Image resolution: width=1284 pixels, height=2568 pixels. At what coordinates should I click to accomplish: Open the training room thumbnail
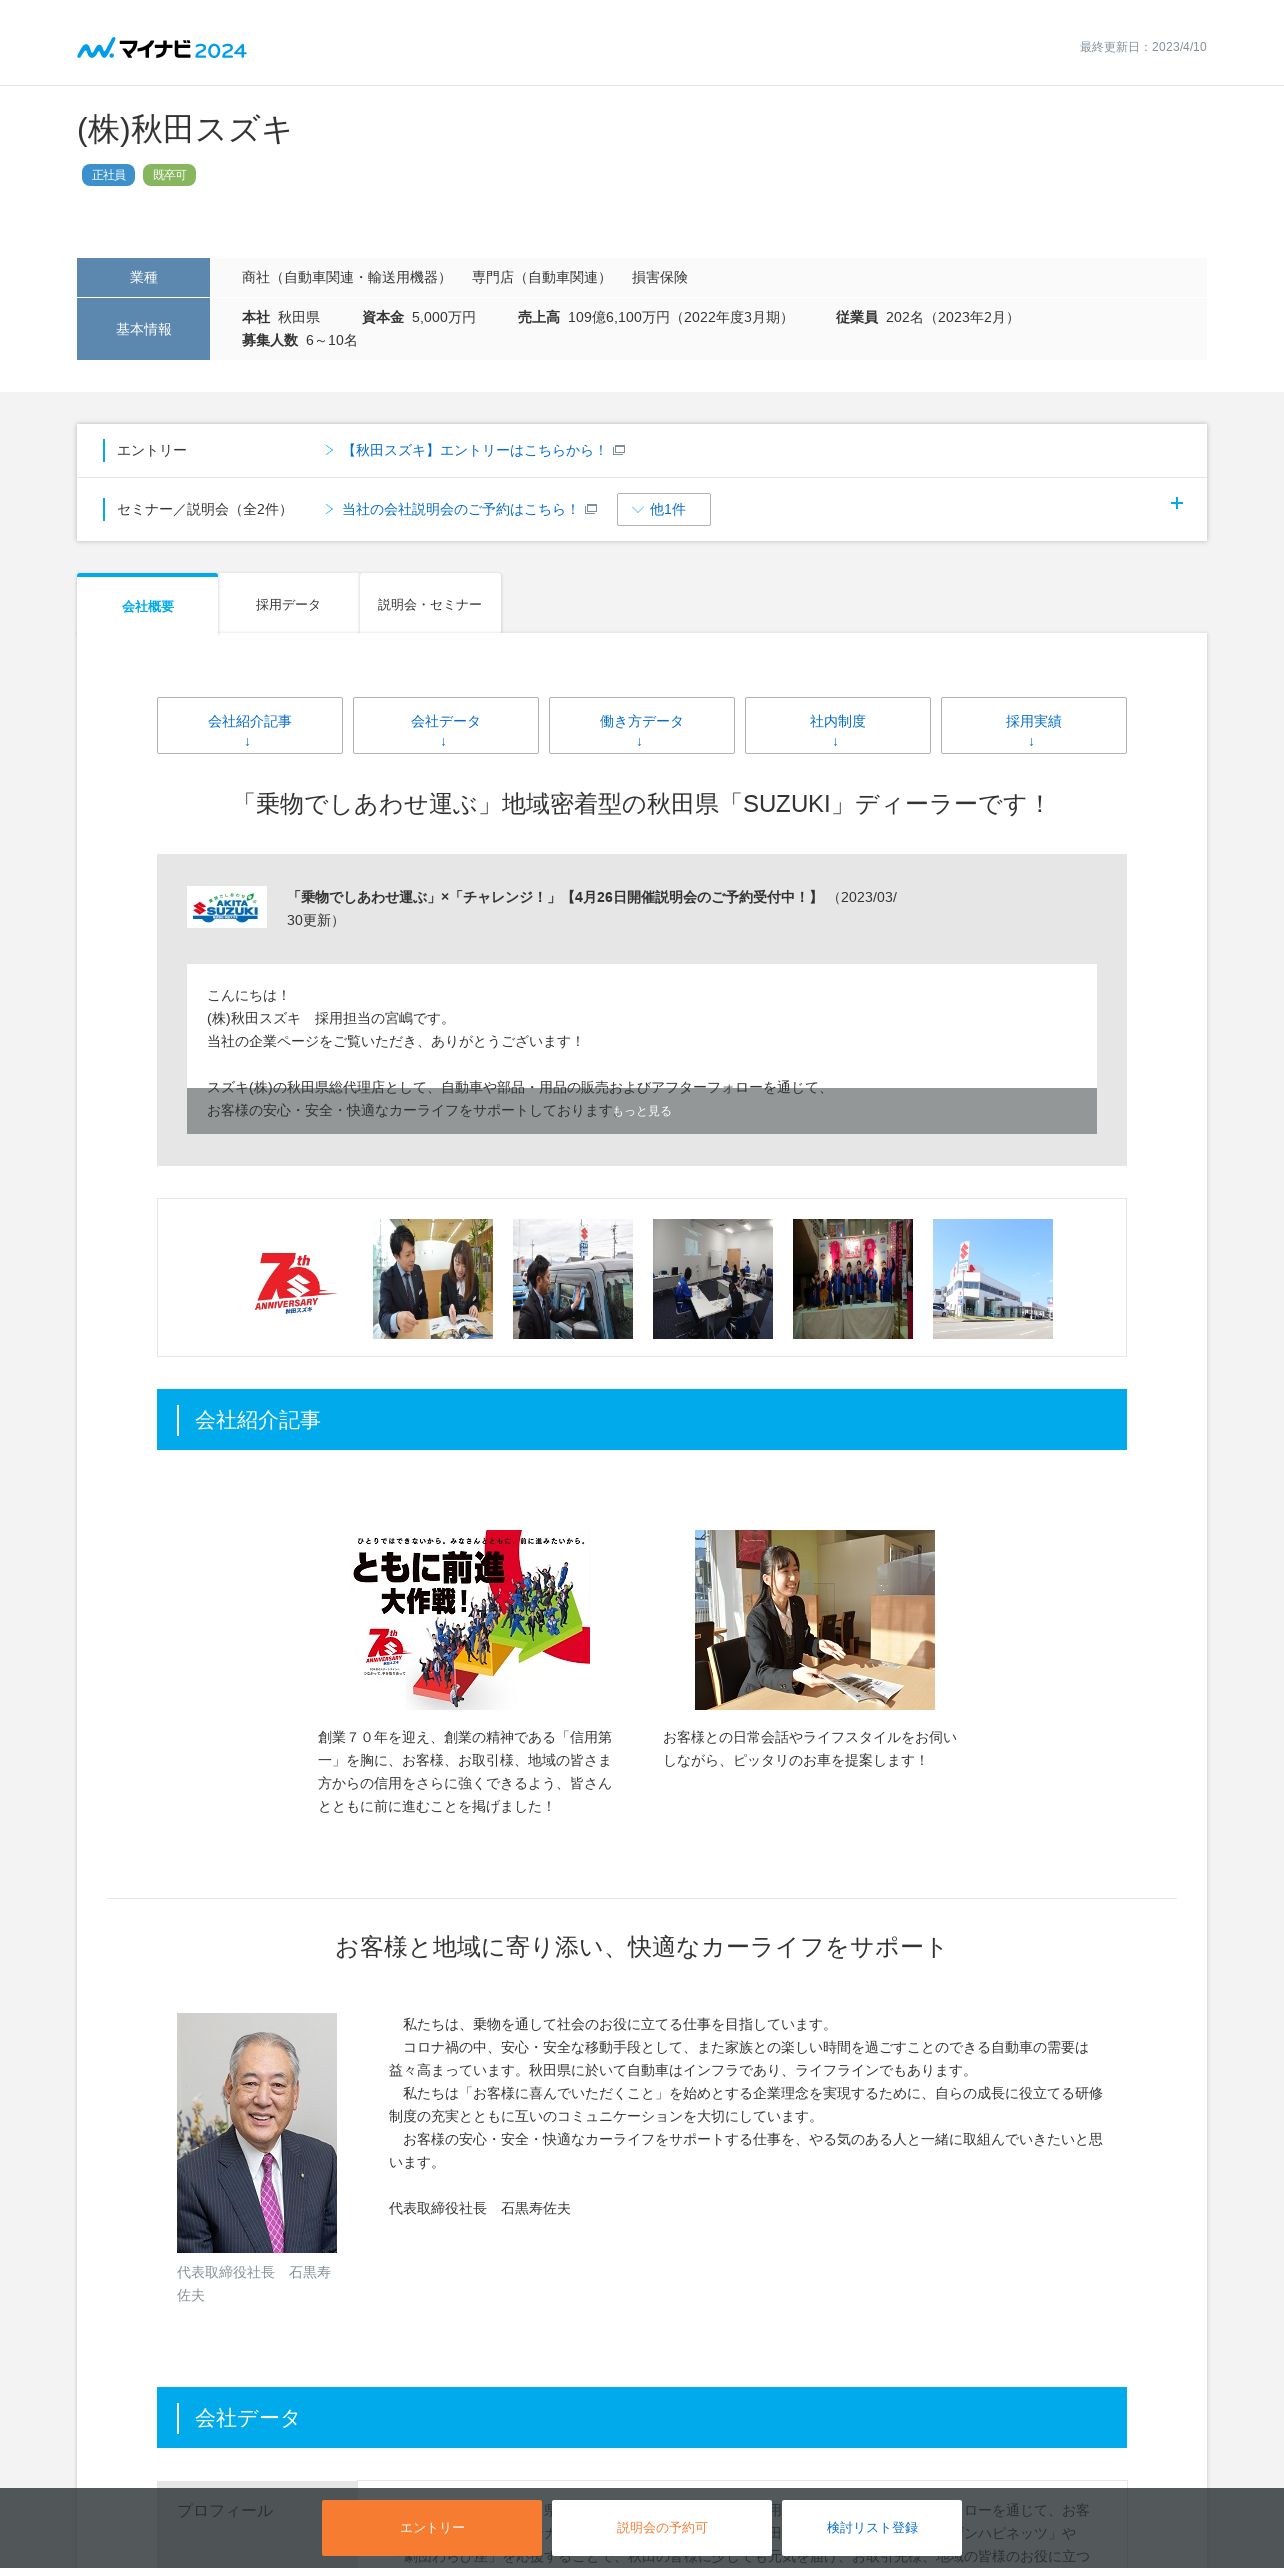713,1279
